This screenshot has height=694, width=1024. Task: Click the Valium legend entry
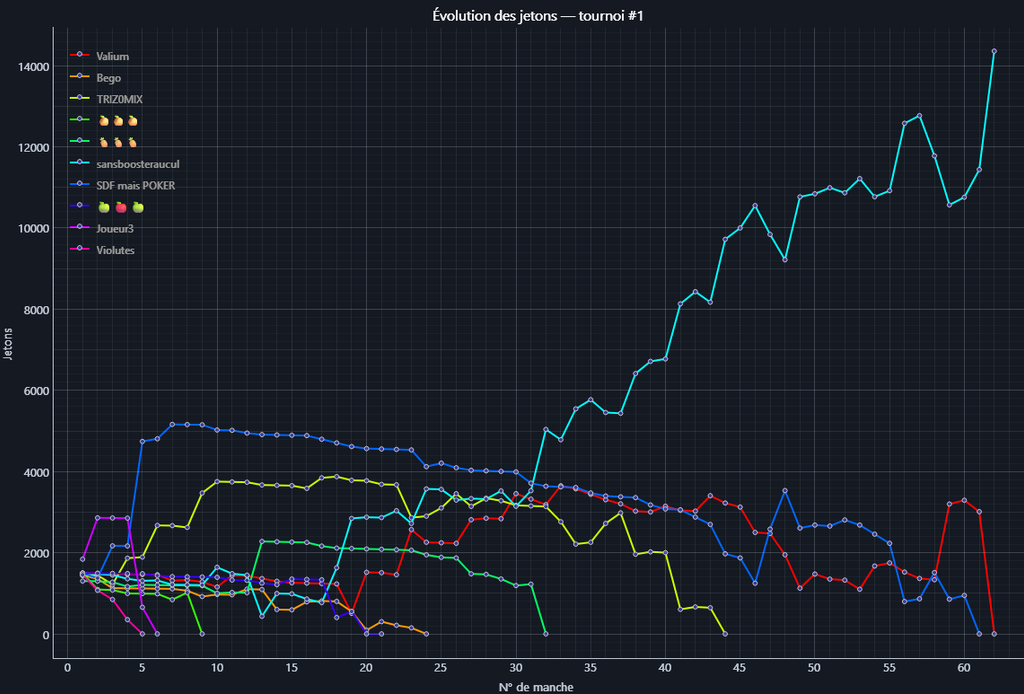pos(112,56)
